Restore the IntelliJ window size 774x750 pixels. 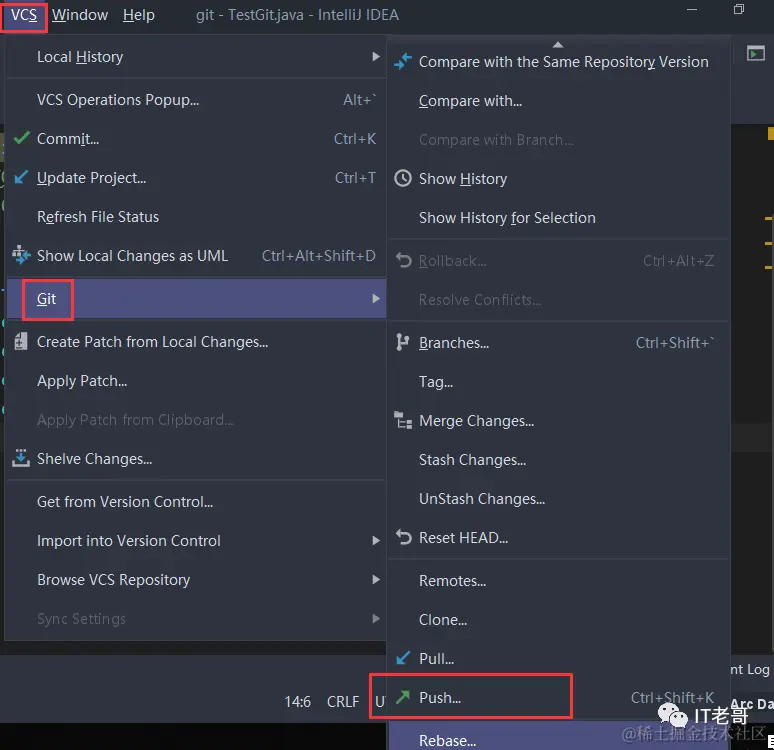(739, 9)
